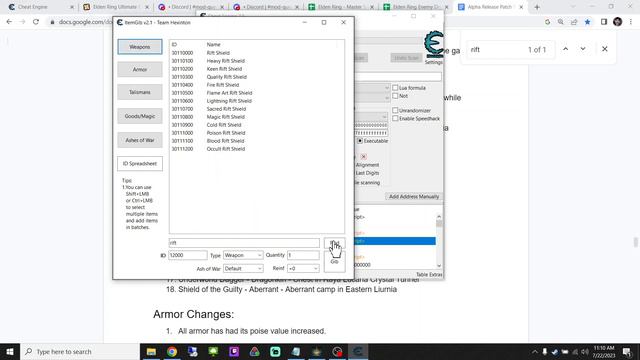The height and width of the screenshot is (360, 640).
Task: Switch to the first Discord browser tab
Action: click(191, 7)
